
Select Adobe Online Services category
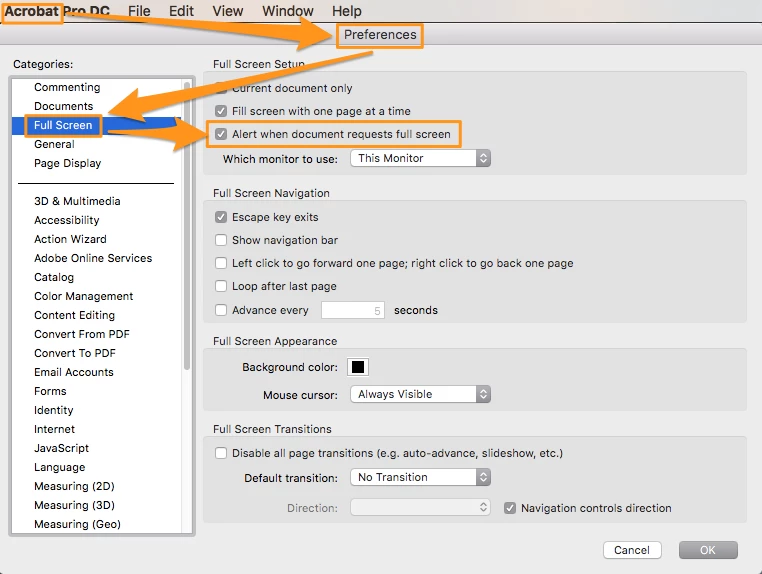pos(93,258)
